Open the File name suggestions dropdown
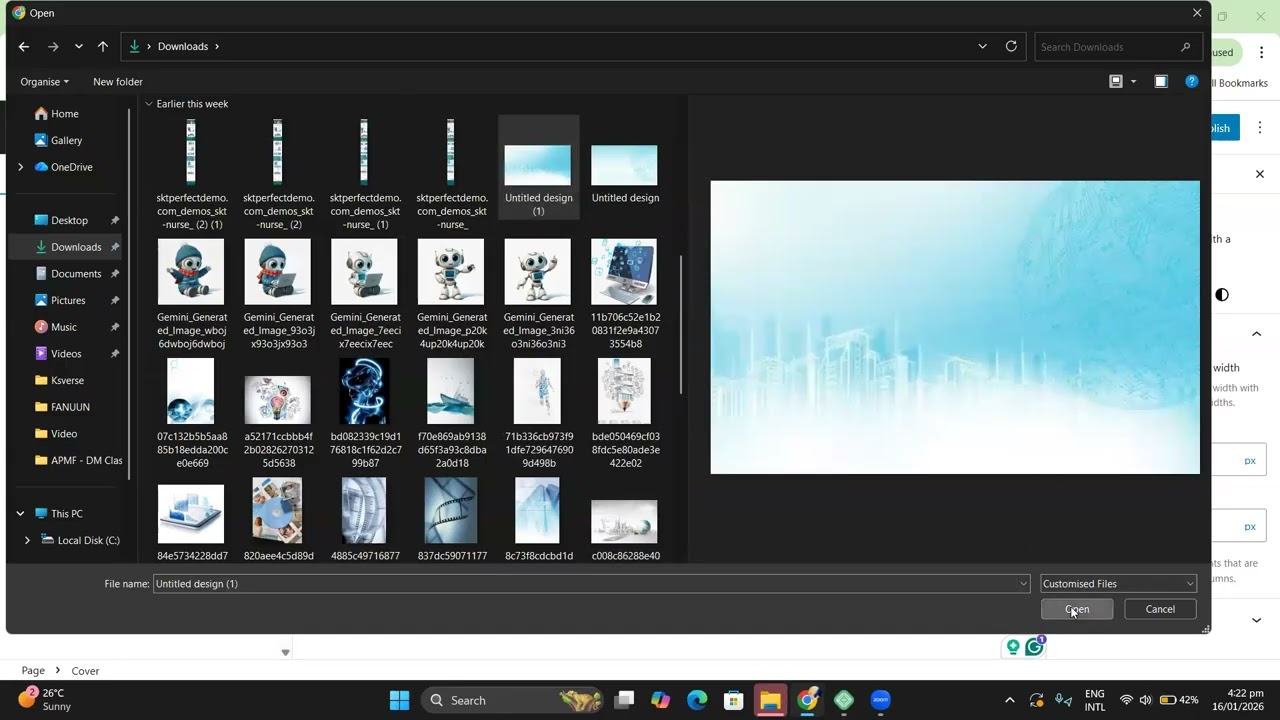This screenshot has width=1280, height=720. 1023,584
